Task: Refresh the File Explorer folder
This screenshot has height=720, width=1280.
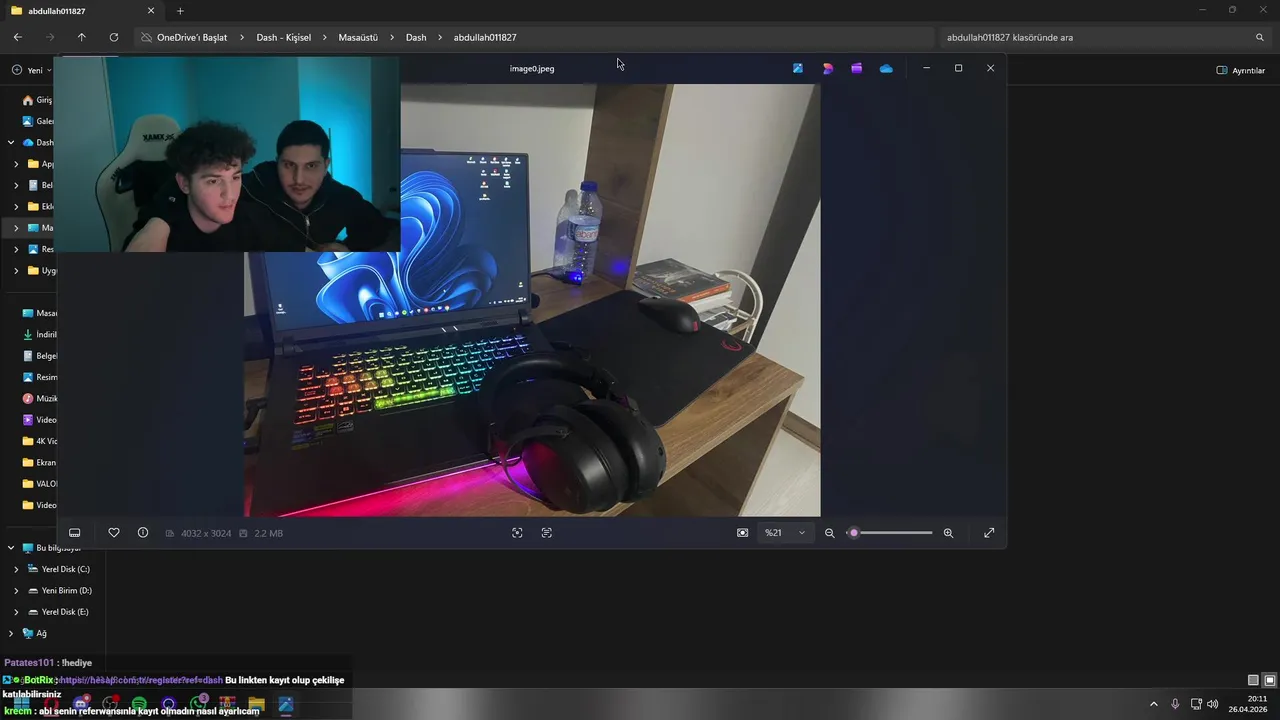Action: coord(114,37)
